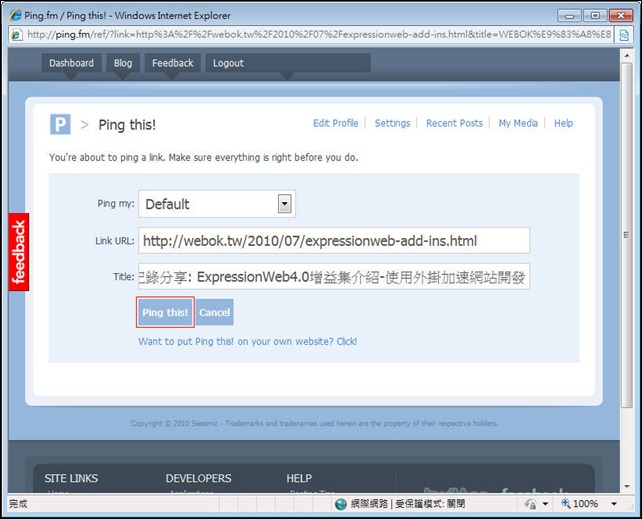Click the Ping.fm P logo icon
Image resolution: width=642 pixels, height=519 pixels.
tap(60, 124)
